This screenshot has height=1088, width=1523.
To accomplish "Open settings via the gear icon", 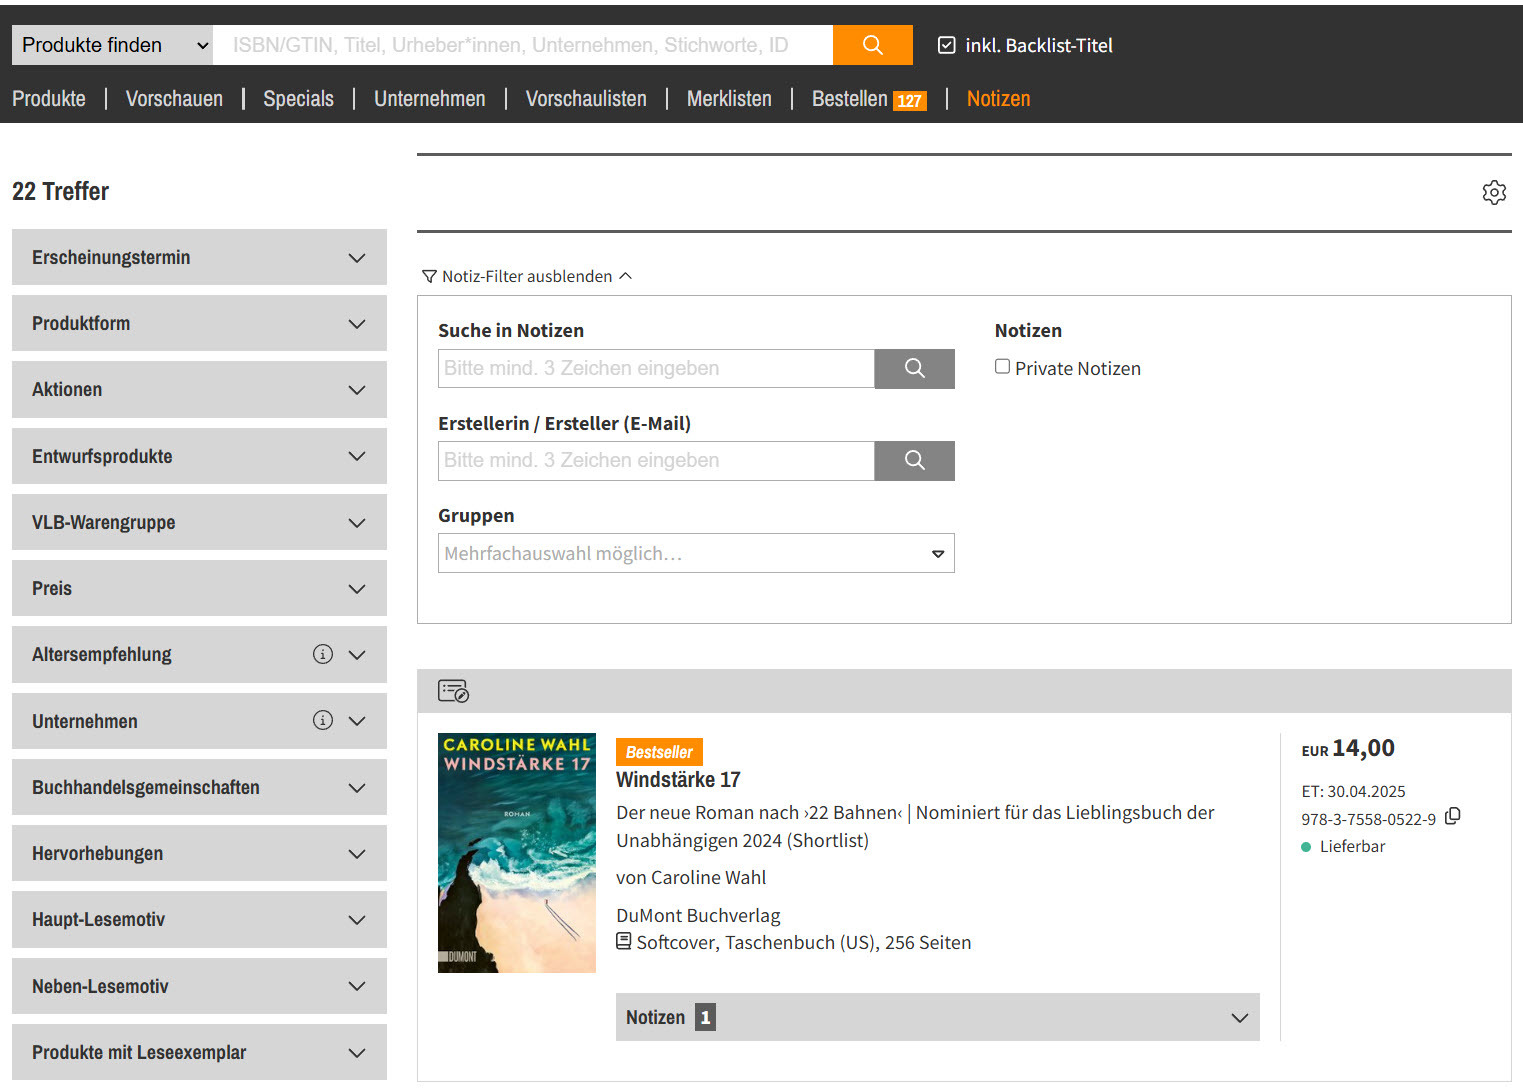I will [x=1493, y=192].
